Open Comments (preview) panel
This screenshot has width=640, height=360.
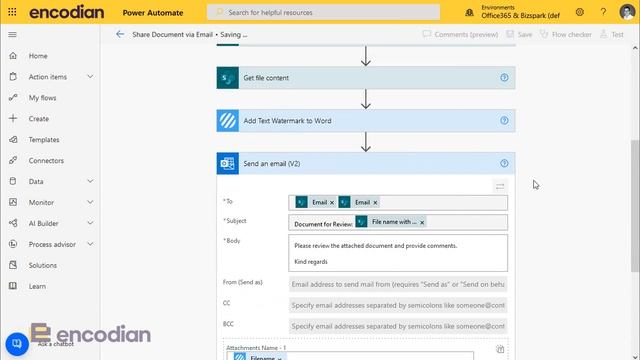[460, 34]
